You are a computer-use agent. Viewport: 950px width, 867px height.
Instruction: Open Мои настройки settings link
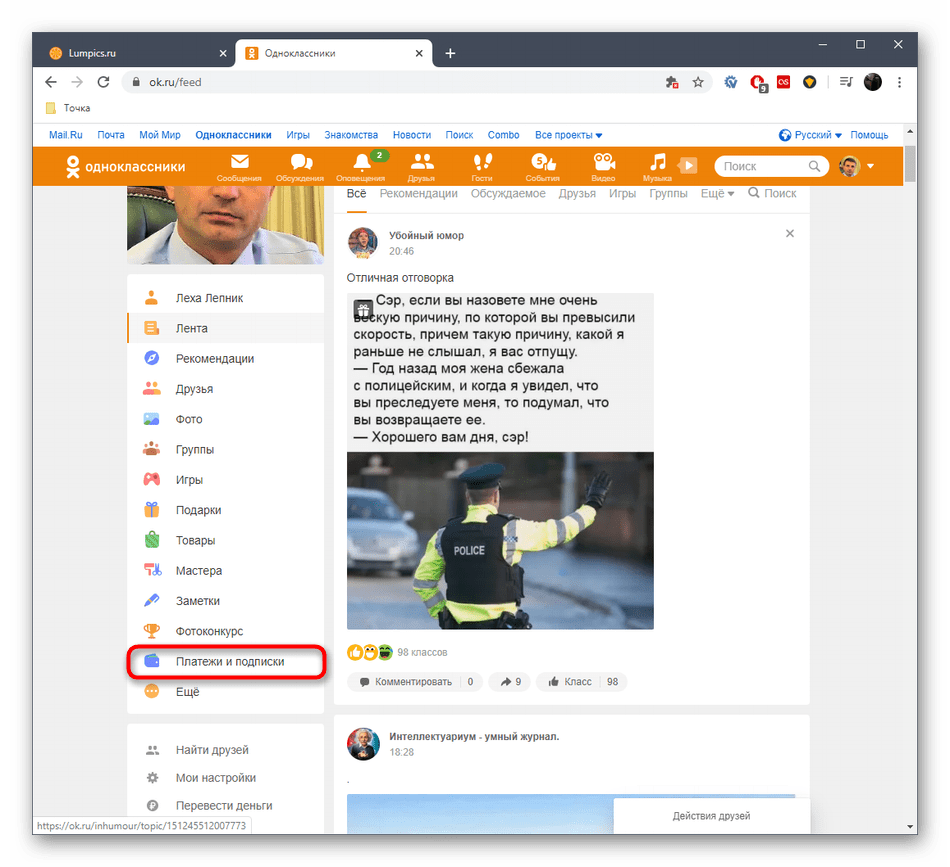click(215, 777)
